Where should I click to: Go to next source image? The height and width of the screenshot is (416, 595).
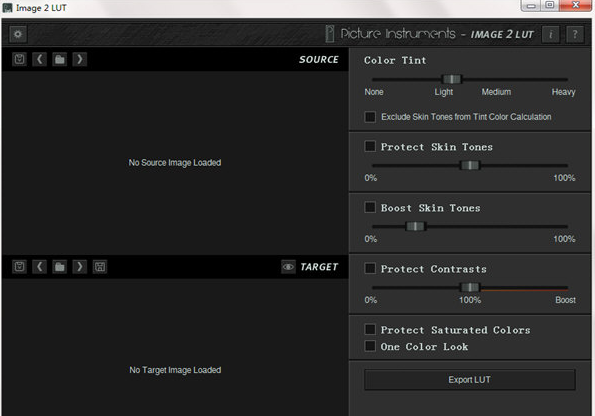[80, 59]
